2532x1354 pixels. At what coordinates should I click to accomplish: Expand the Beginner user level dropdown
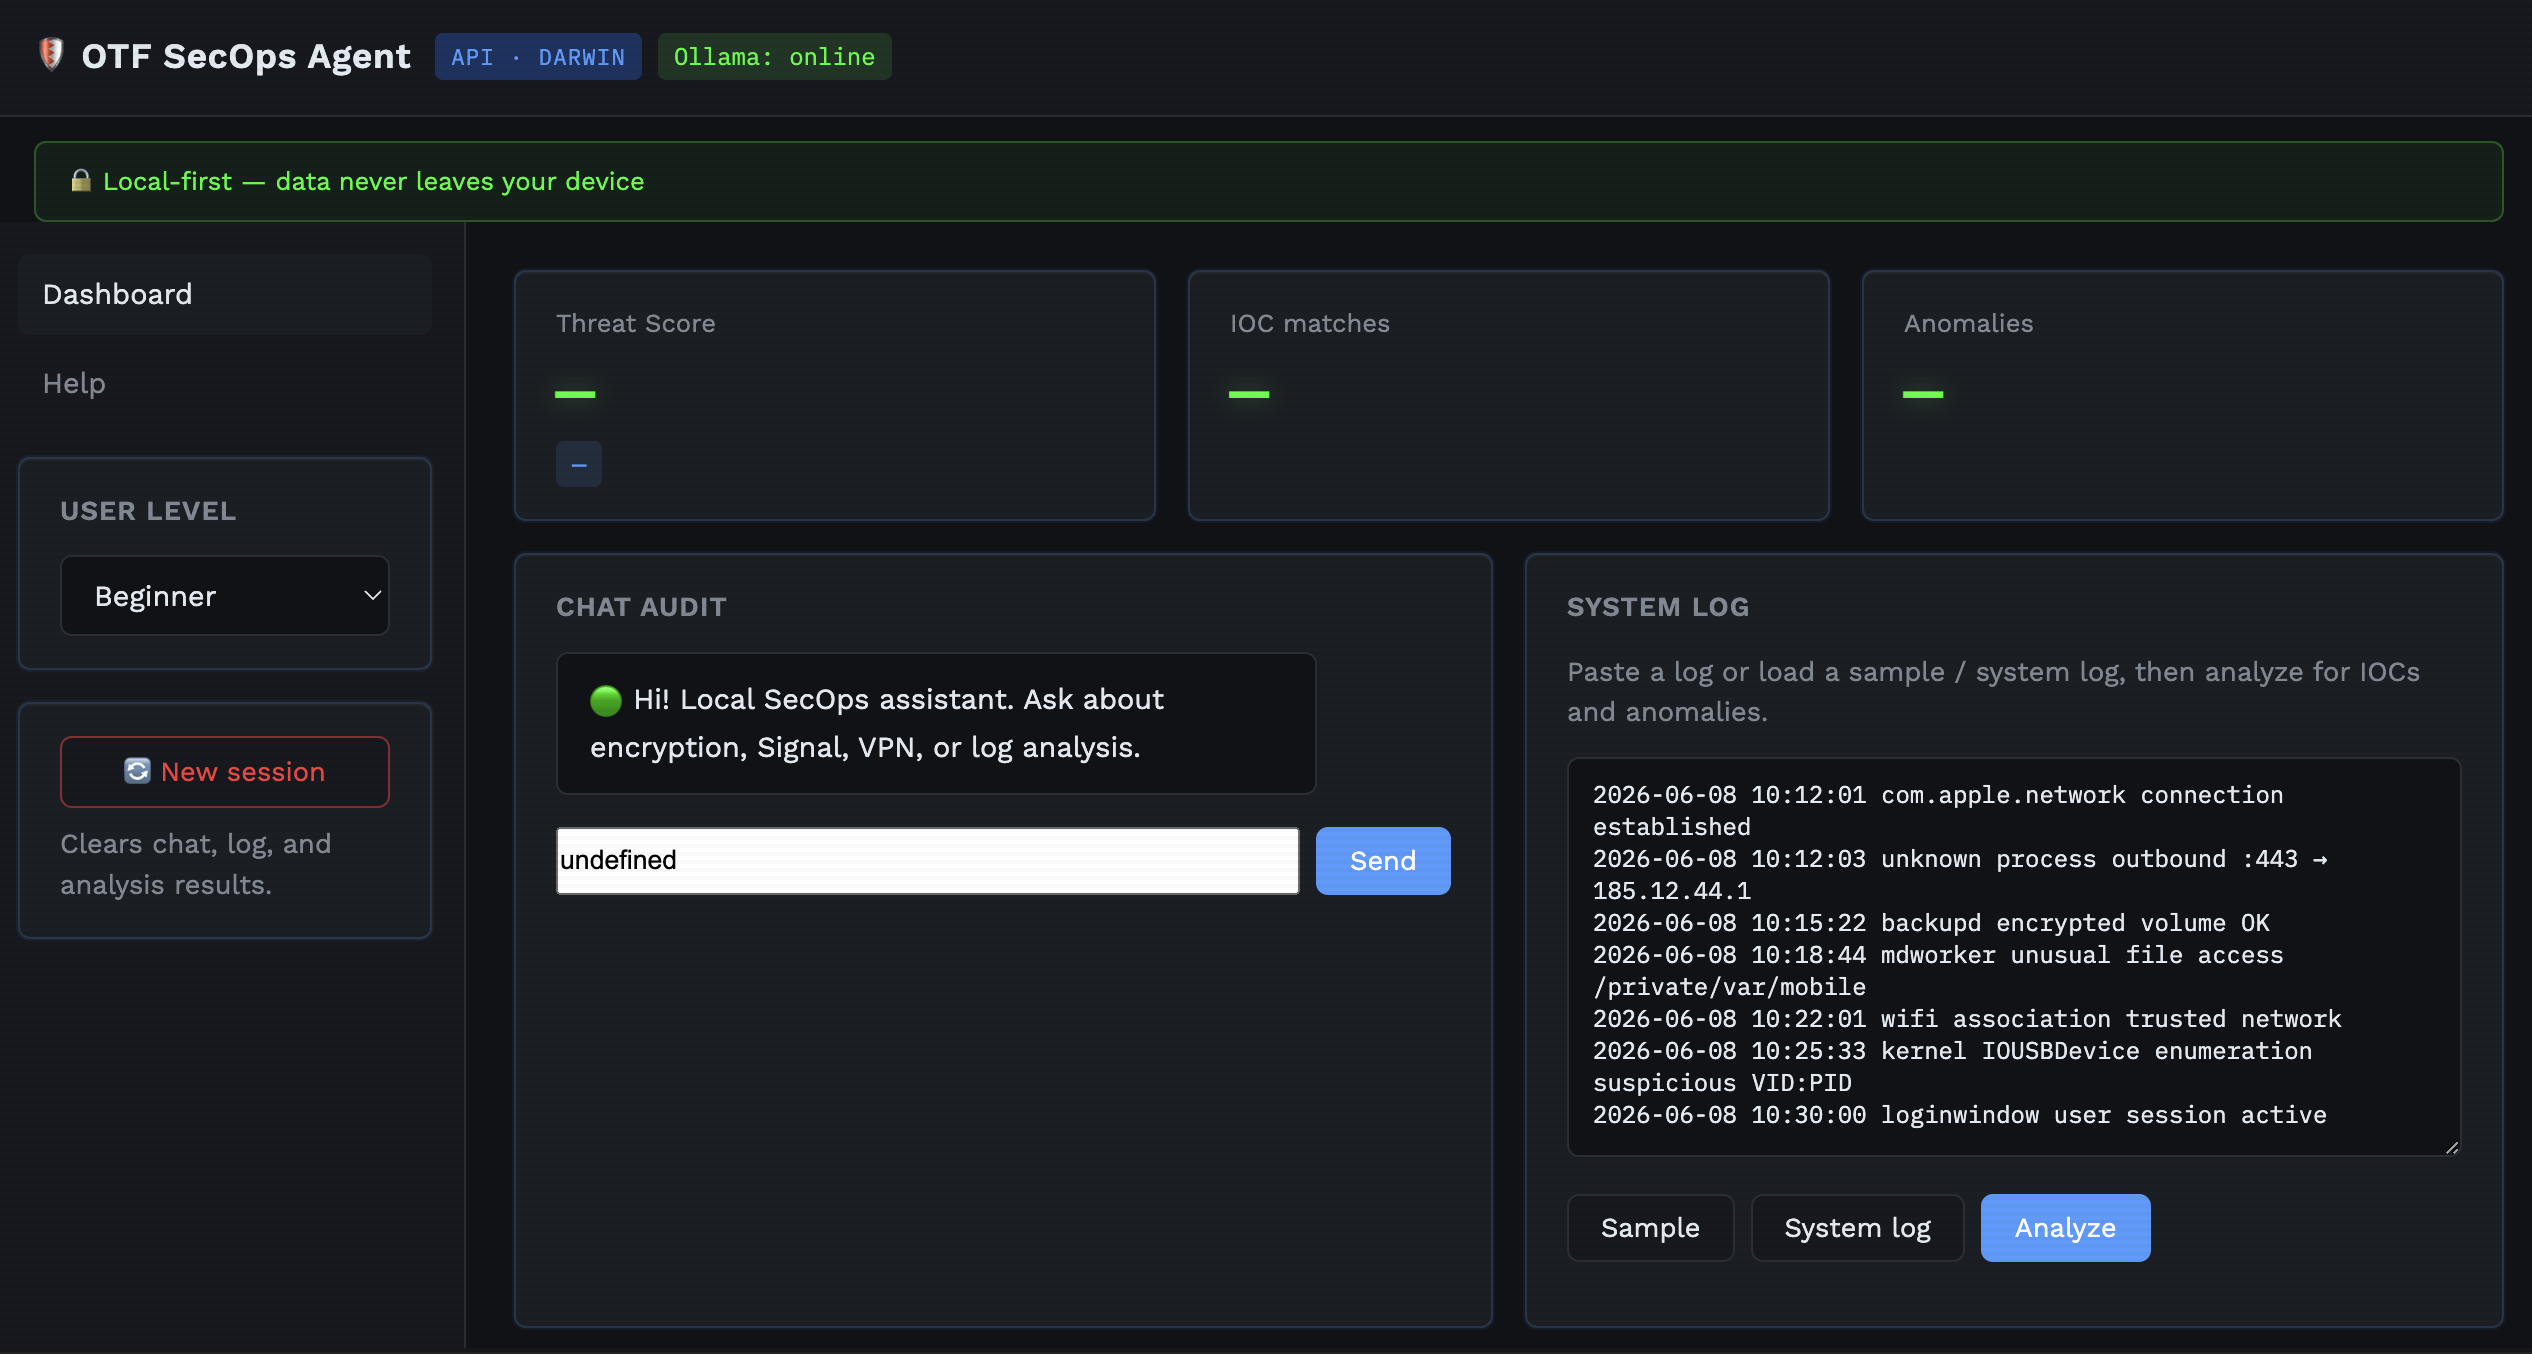point(225,596)
